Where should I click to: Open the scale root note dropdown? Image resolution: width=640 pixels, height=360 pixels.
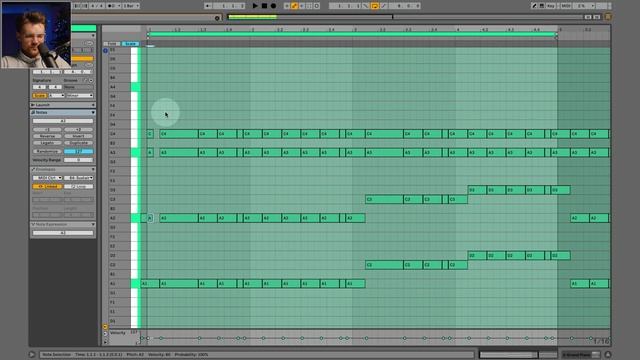click(x=56, y=96)
